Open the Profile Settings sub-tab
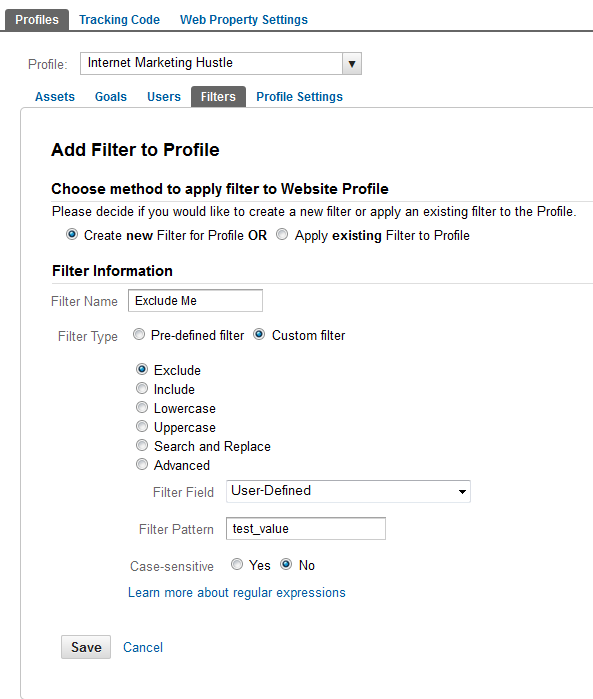Image resolution: width=593 pixels, height=699 pixels. (x=300, y=97)
